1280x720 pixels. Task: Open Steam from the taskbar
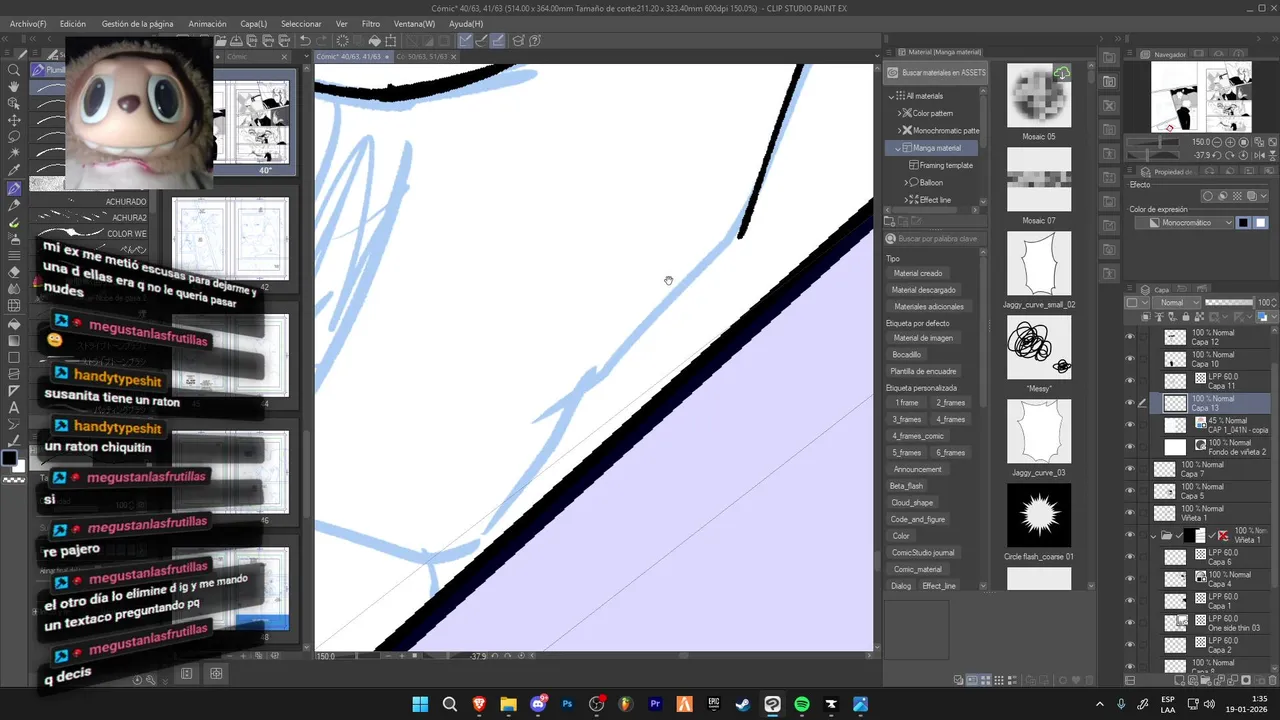click(x=743, y=704)
